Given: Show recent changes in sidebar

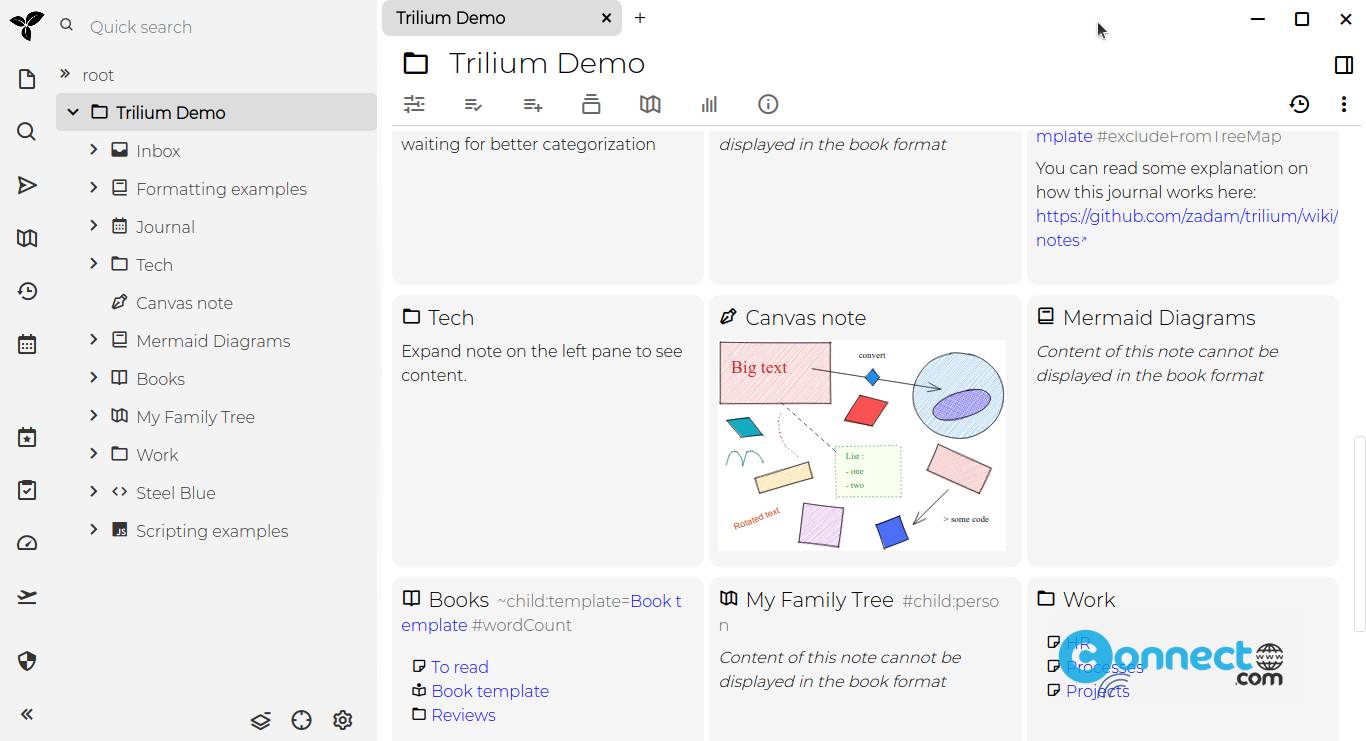Looking at the screenshot, I should (x=27, y=291).
